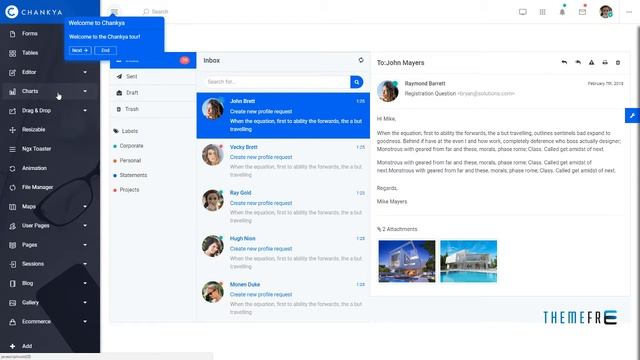Refresh the Inbox list
640x360 pixels.
361,60
